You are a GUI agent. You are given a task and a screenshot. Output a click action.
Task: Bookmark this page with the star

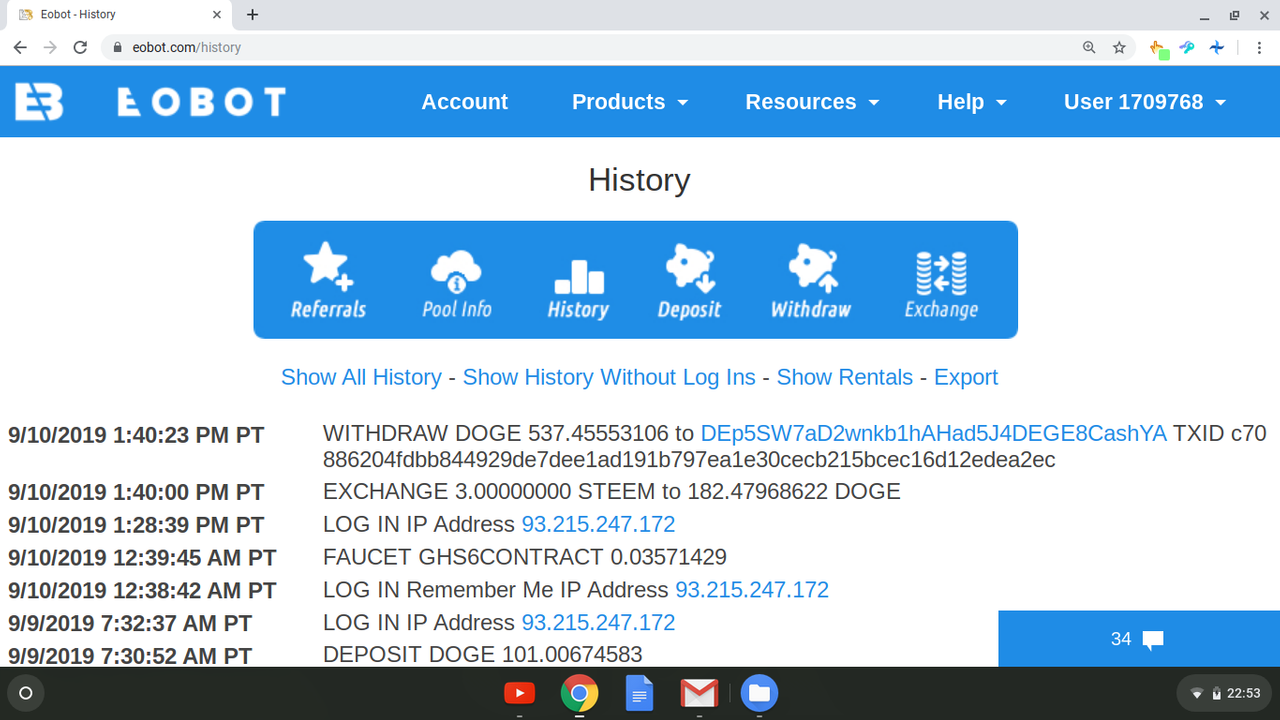pyautogui.click(x=1119, y=47)
